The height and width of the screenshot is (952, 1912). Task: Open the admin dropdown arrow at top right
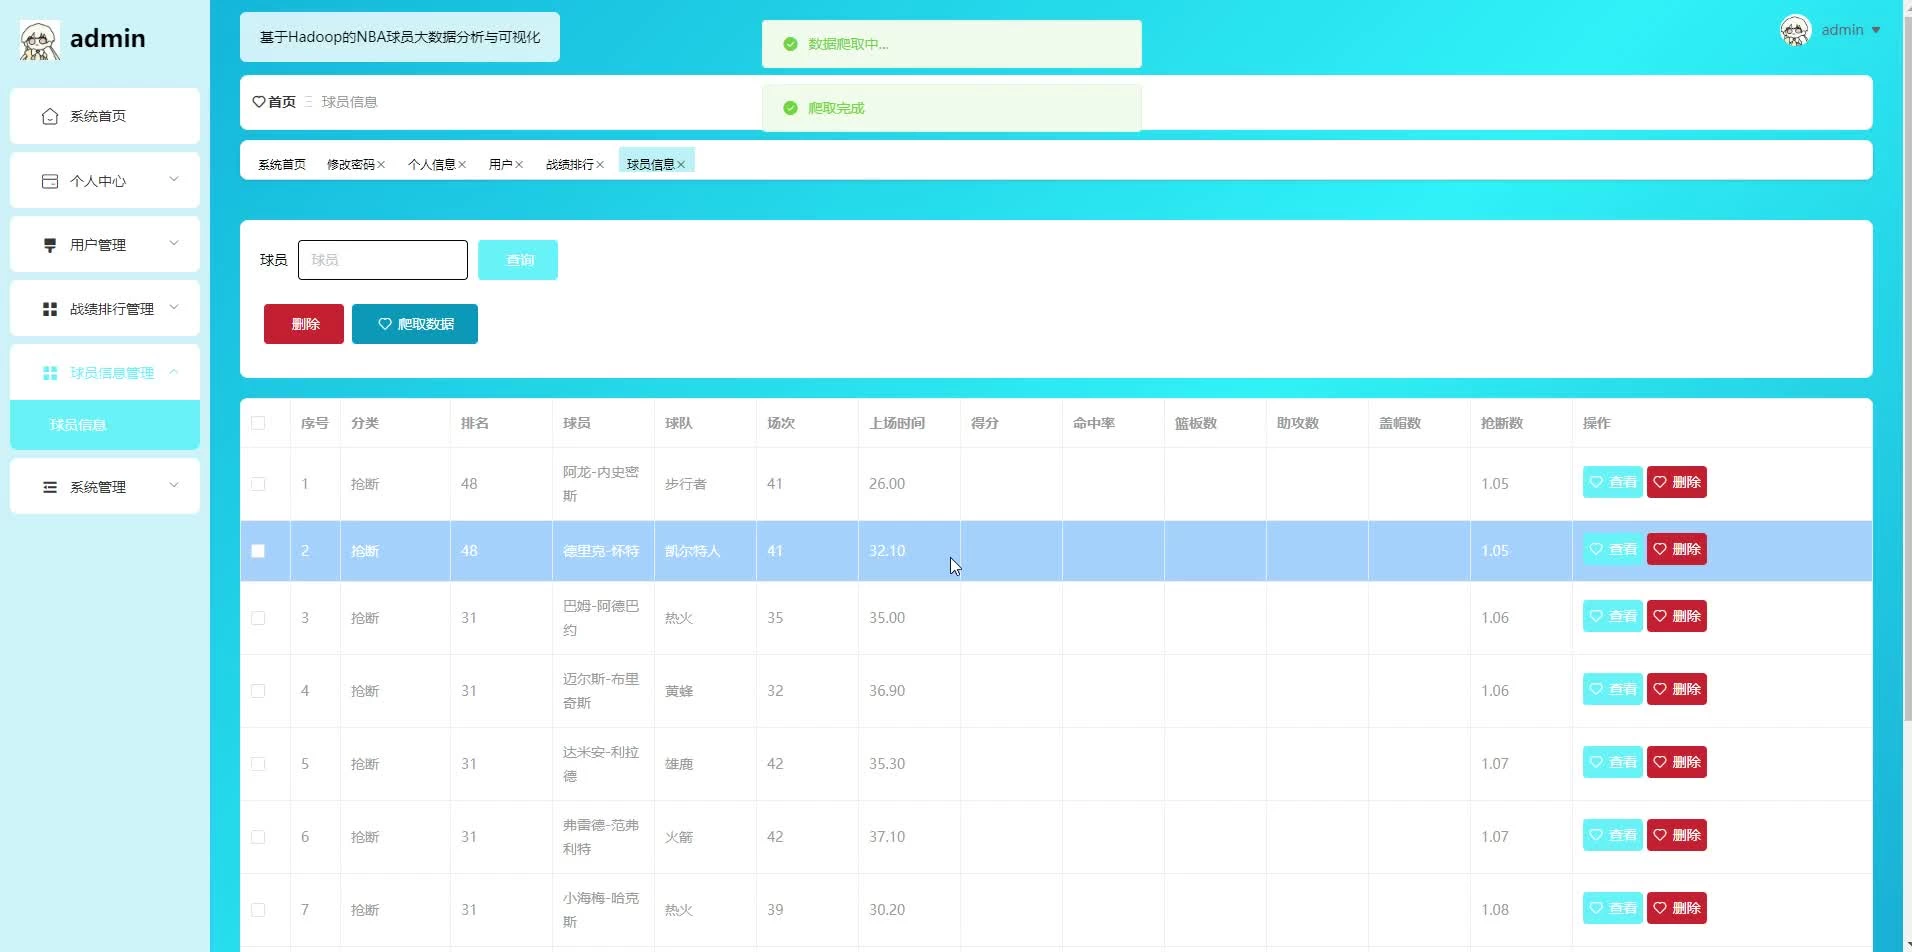[1876, 30]
